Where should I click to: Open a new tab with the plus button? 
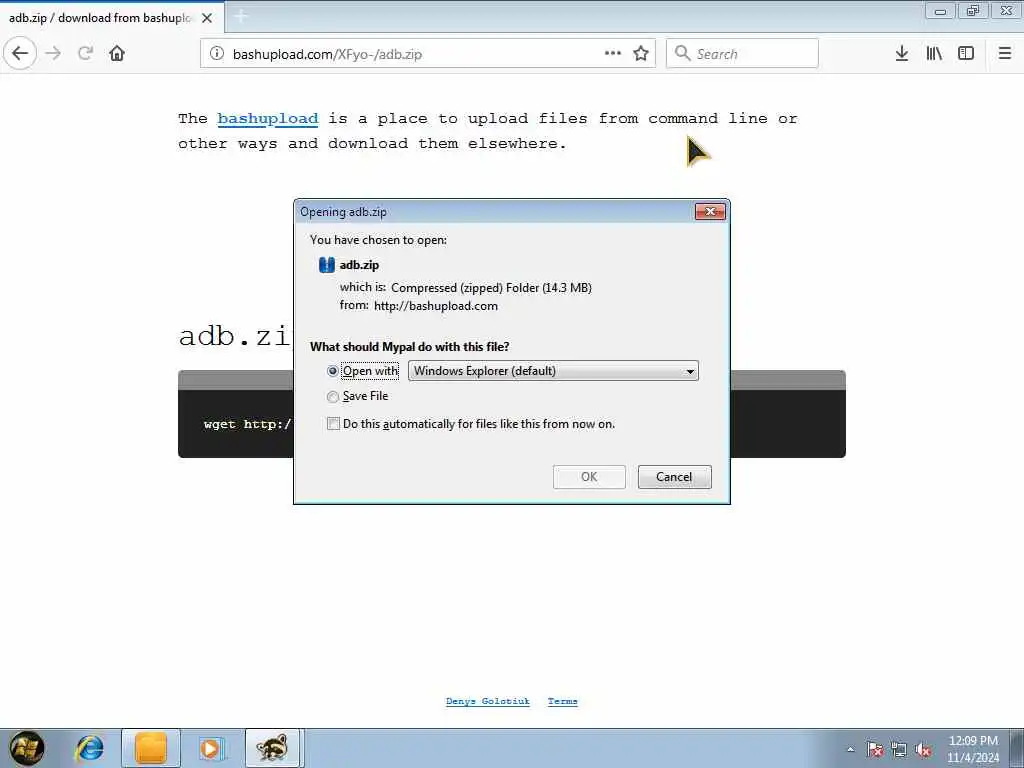click(x=241, y=17)
